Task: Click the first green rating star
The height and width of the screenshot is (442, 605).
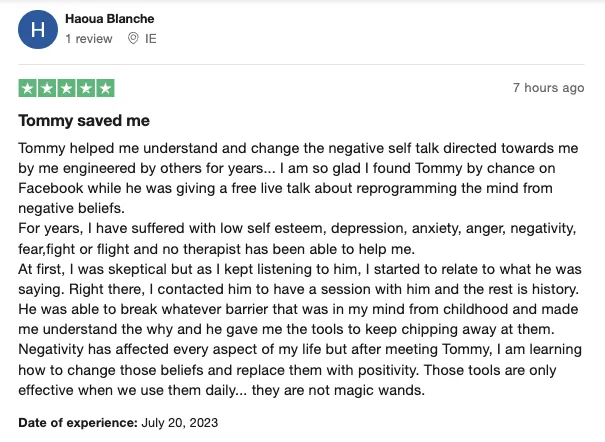Action: (27, 88)
